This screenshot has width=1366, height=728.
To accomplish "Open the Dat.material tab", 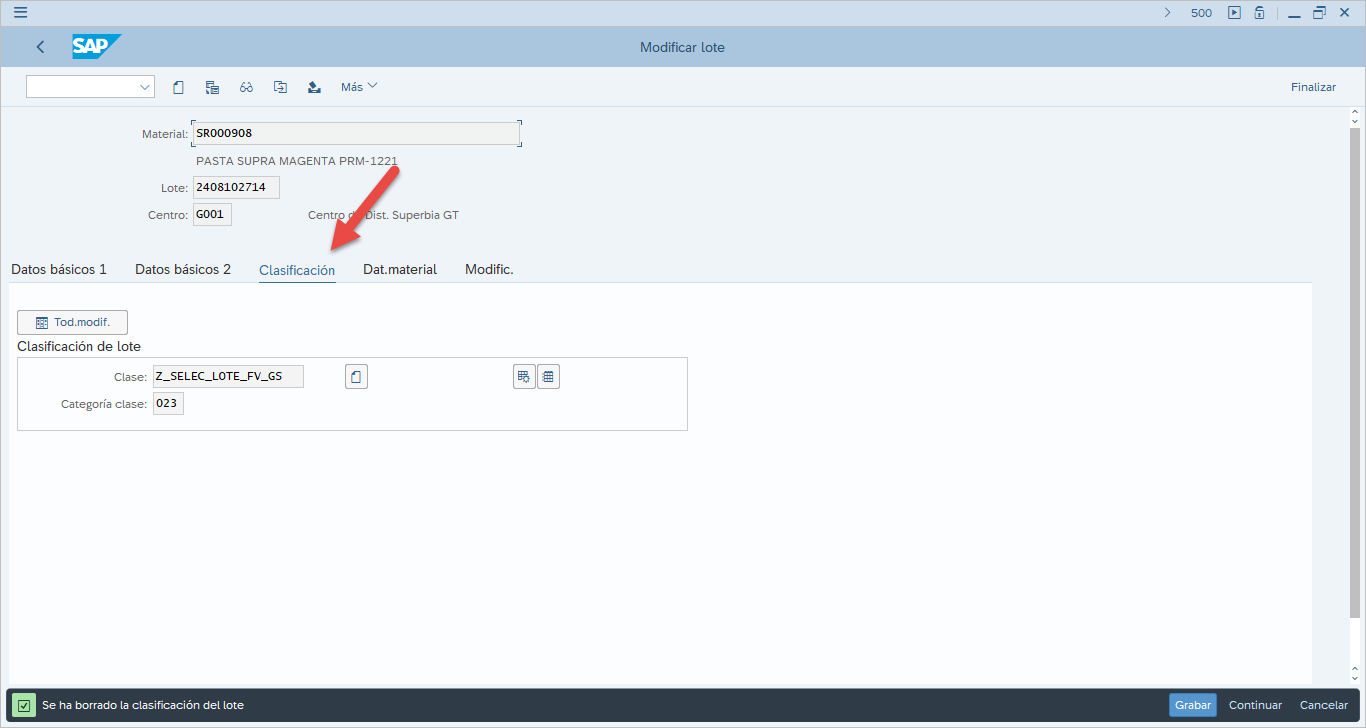I will click(x=400, y=269).
